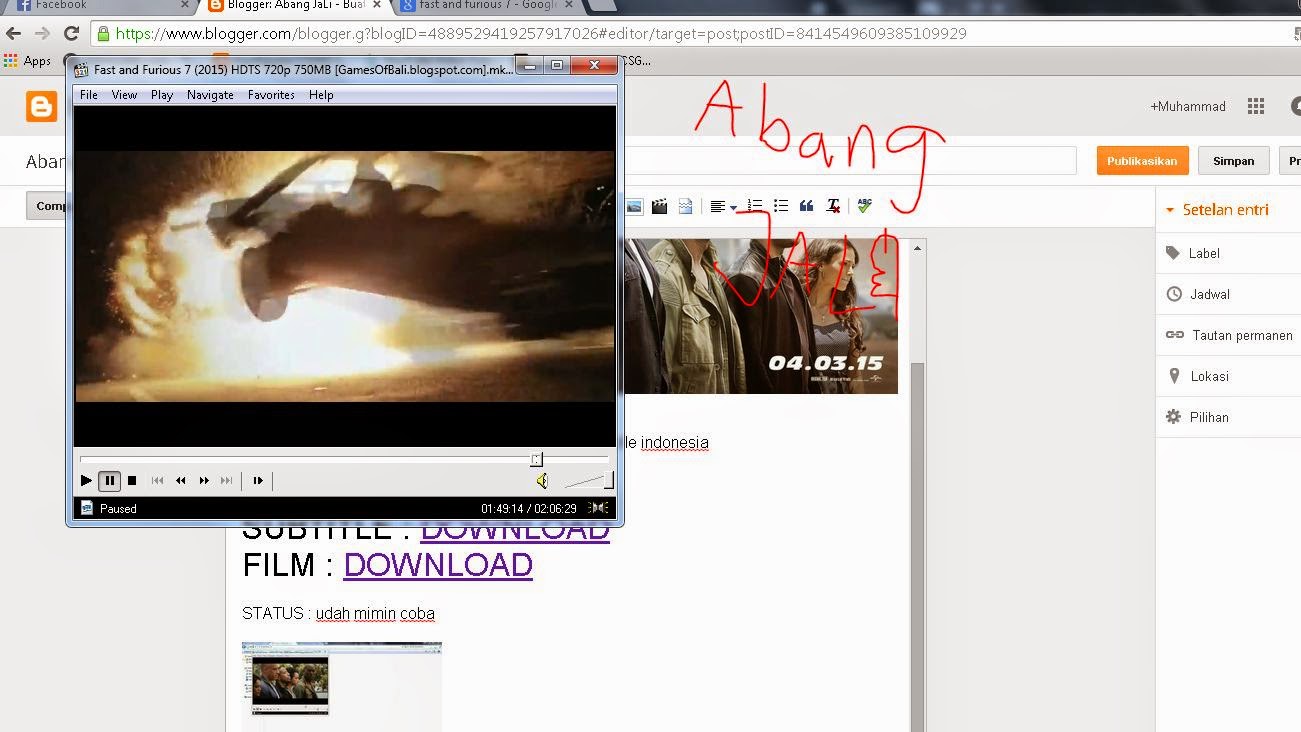
Task: Click the Pause button in the media player
Action: click(x=109, y=481)
